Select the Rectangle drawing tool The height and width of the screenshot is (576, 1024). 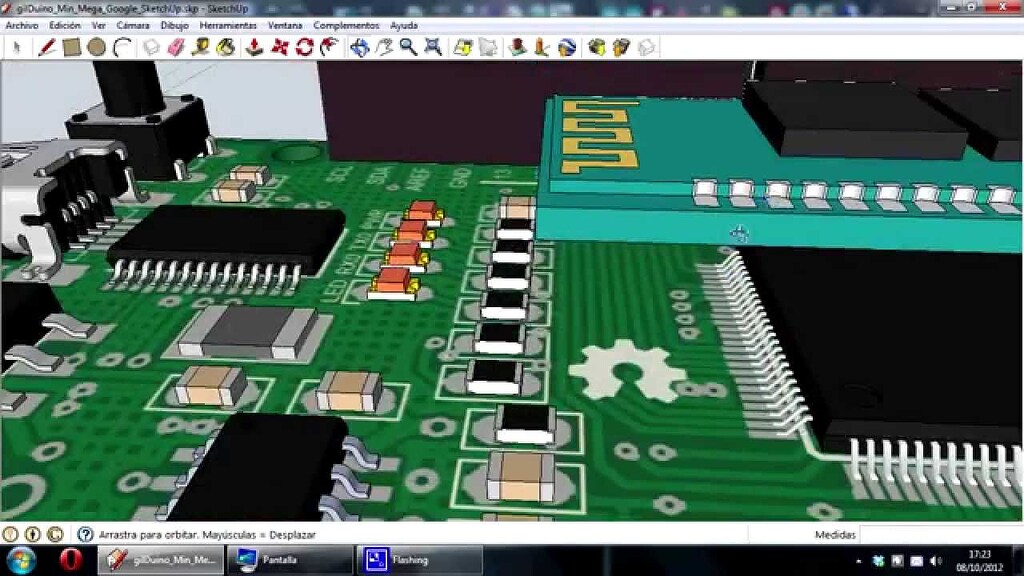70,45
